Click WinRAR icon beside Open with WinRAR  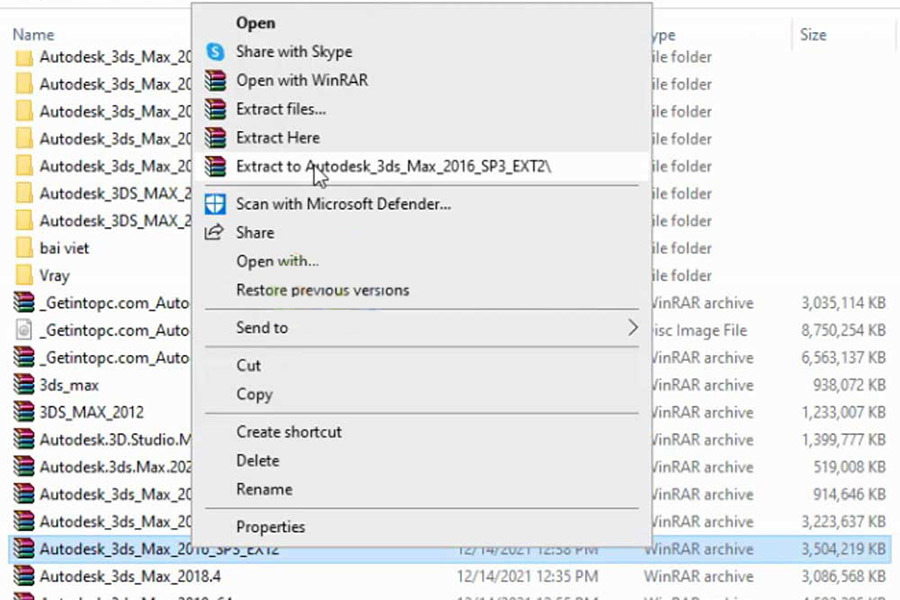coord(215,80)
